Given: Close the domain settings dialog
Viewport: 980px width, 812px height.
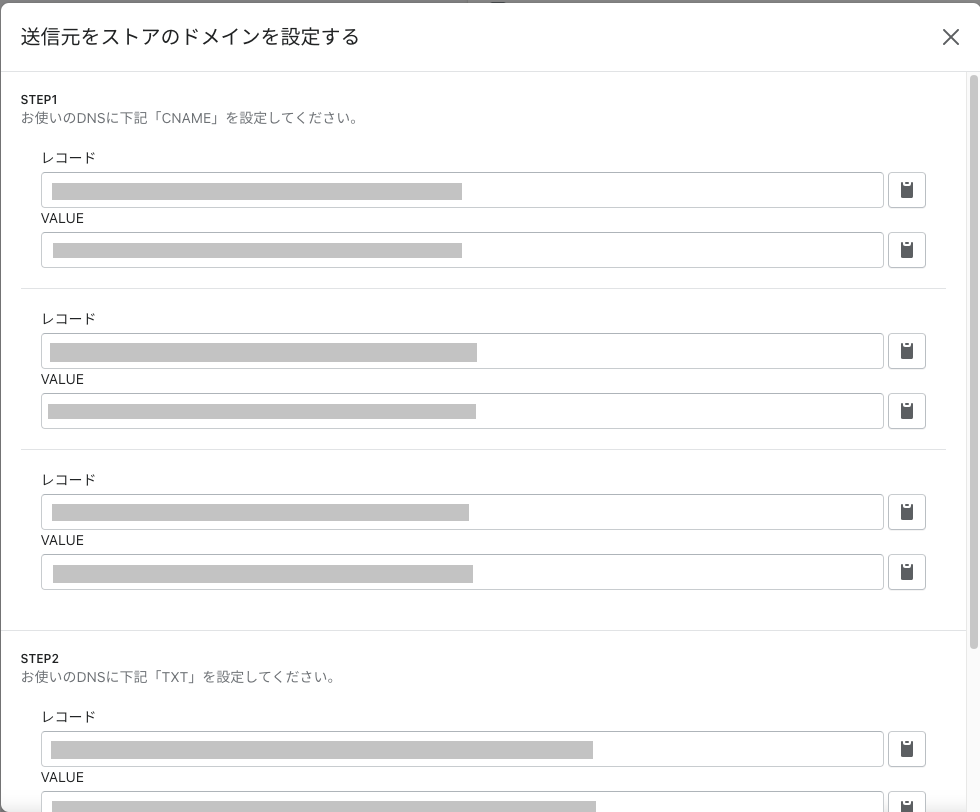Looking at the screenshot, I should click(x=950, y=37).
